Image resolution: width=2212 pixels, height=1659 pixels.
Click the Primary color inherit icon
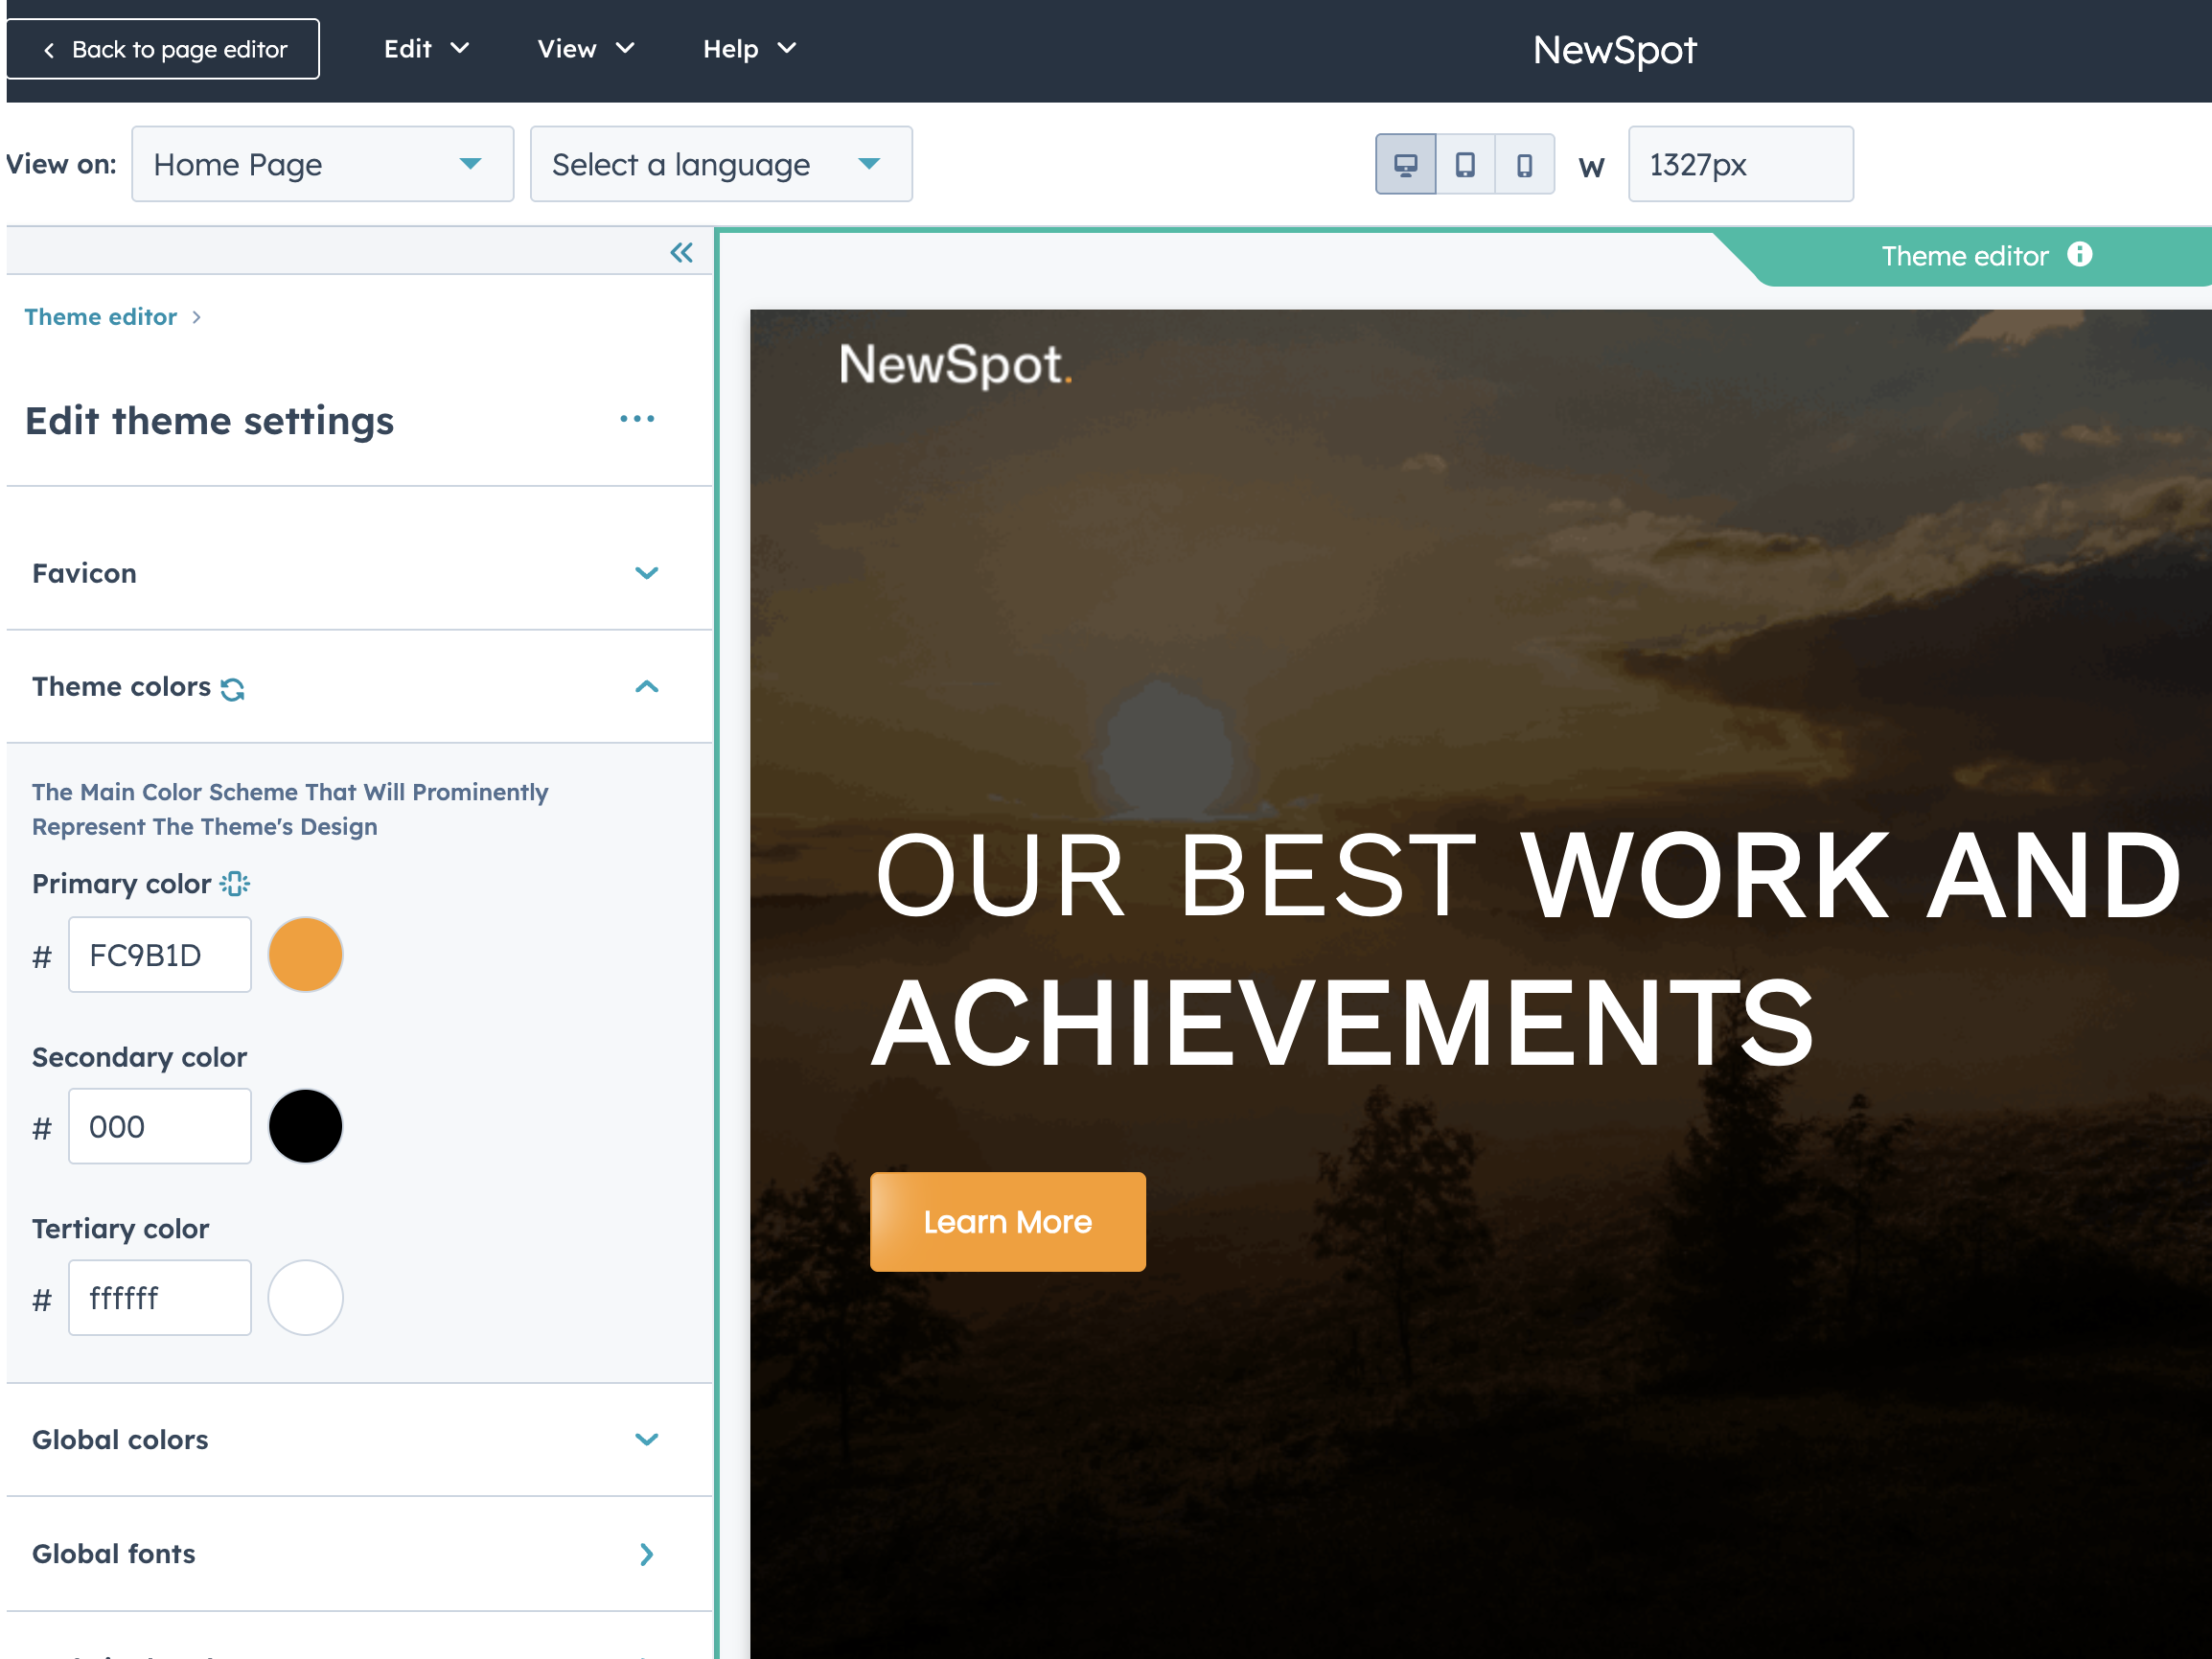[235, 884]
